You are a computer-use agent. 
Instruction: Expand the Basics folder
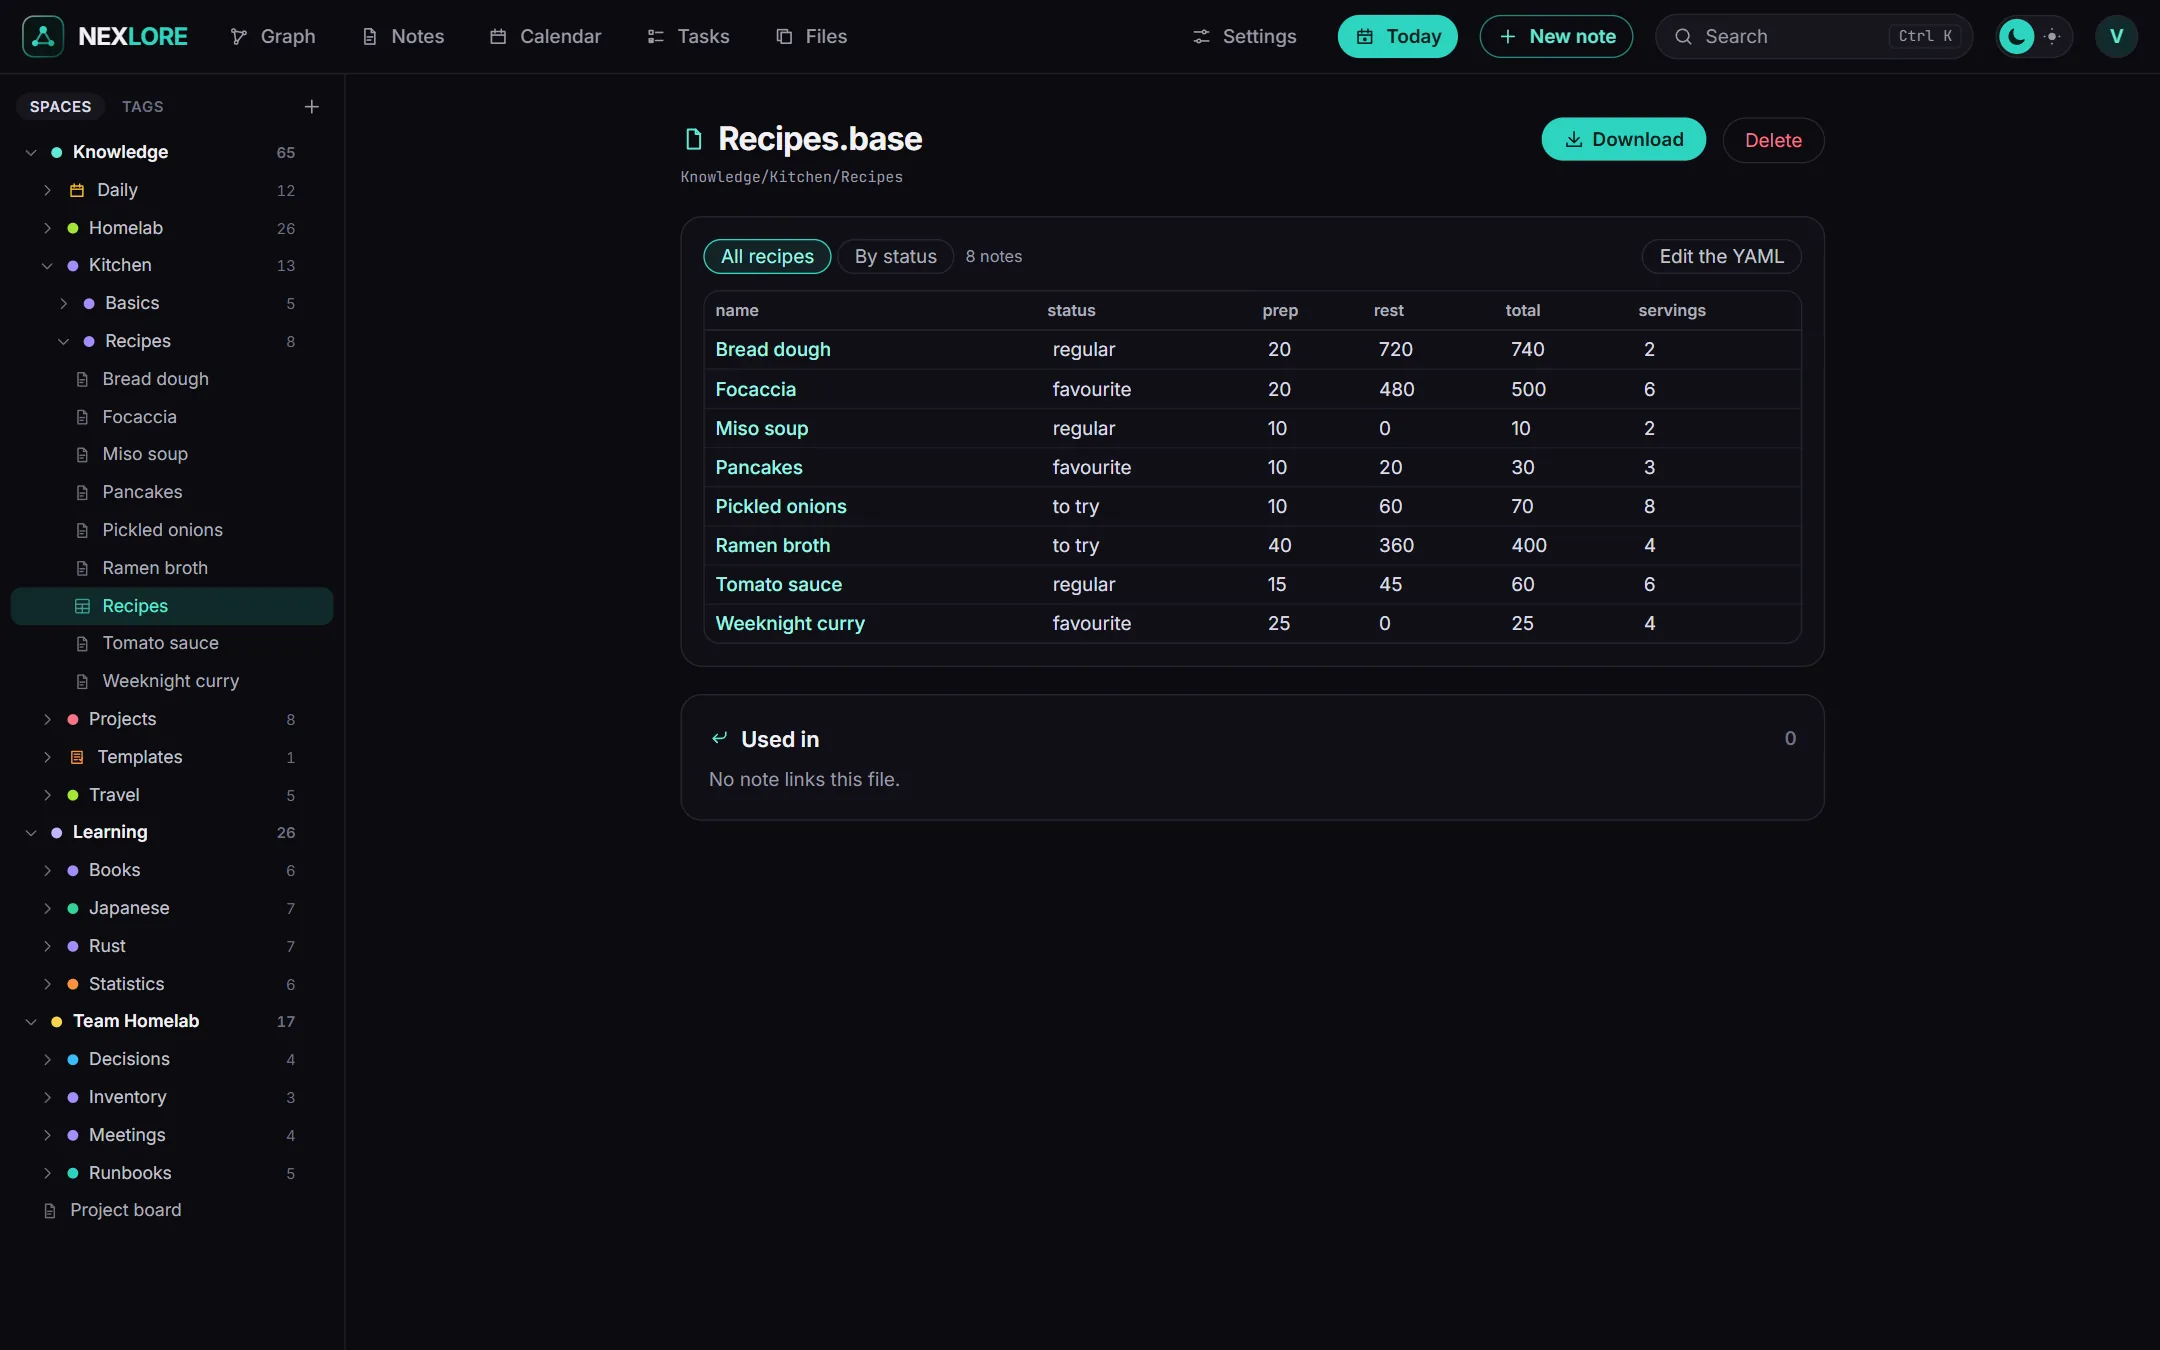[x=63, y=303]
